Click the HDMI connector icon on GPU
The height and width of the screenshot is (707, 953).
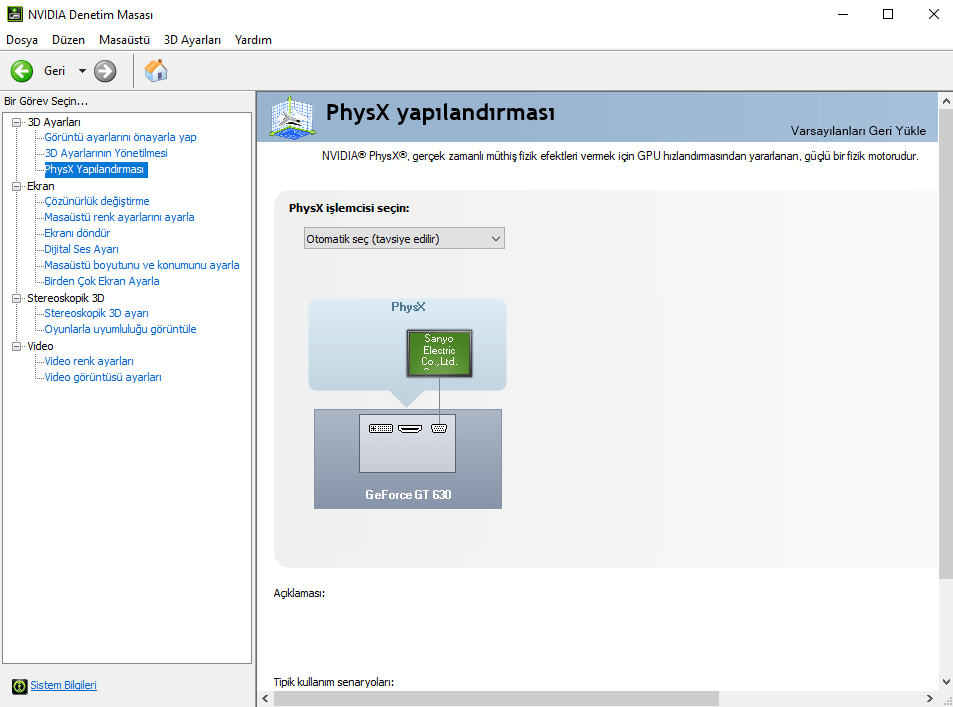[x=410, y=429]
